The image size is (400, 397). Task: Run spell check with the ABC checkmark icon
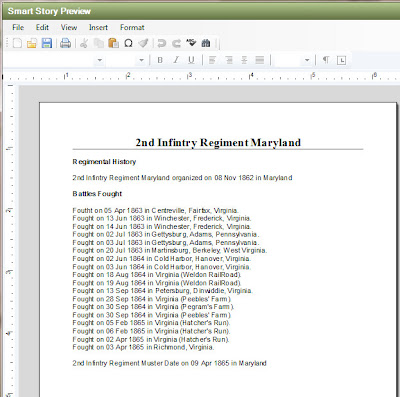coord(191,42)
